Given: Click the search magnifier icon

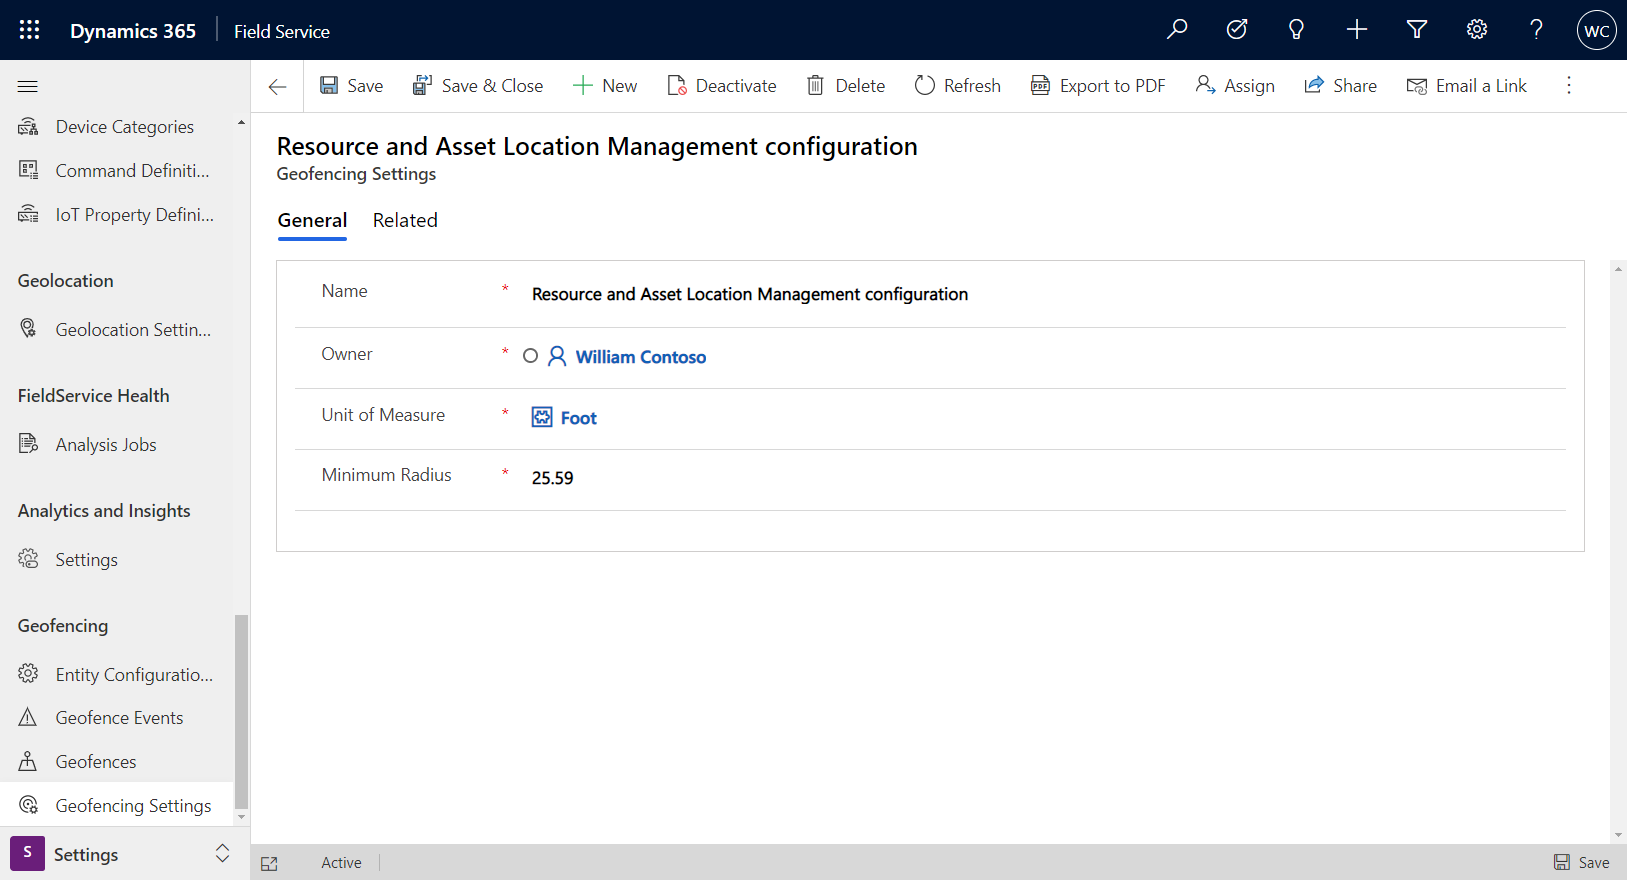Looking at the screenshot, I should pos(1177,29).
